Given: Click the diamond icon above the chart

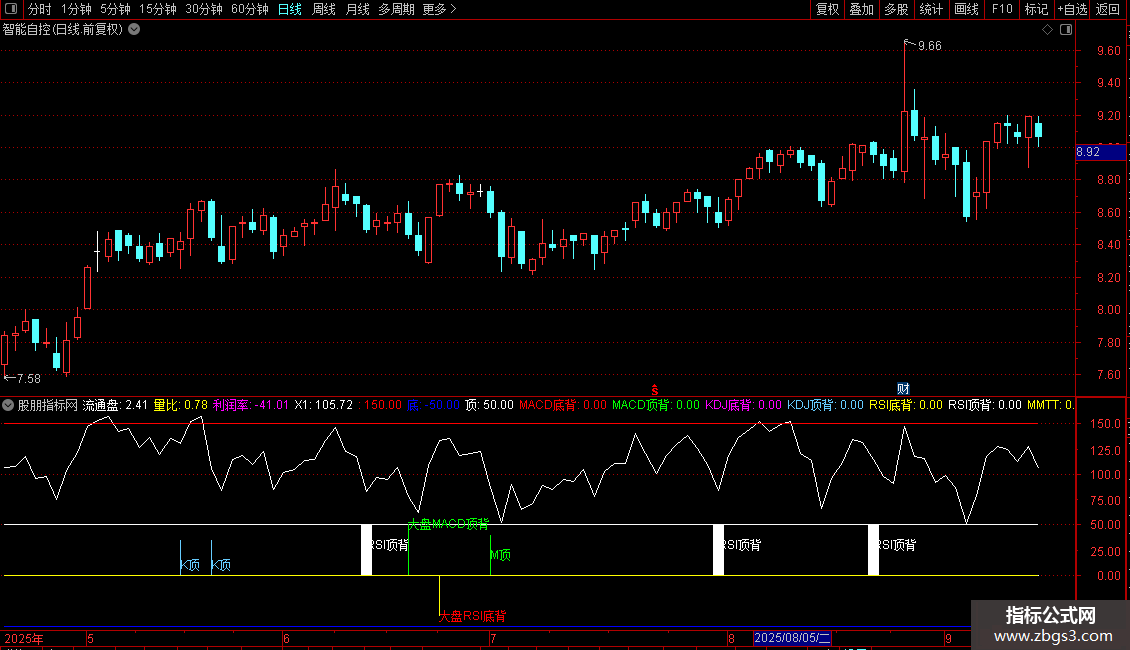Looking at the screenshot, I should tap(1047, 30).
